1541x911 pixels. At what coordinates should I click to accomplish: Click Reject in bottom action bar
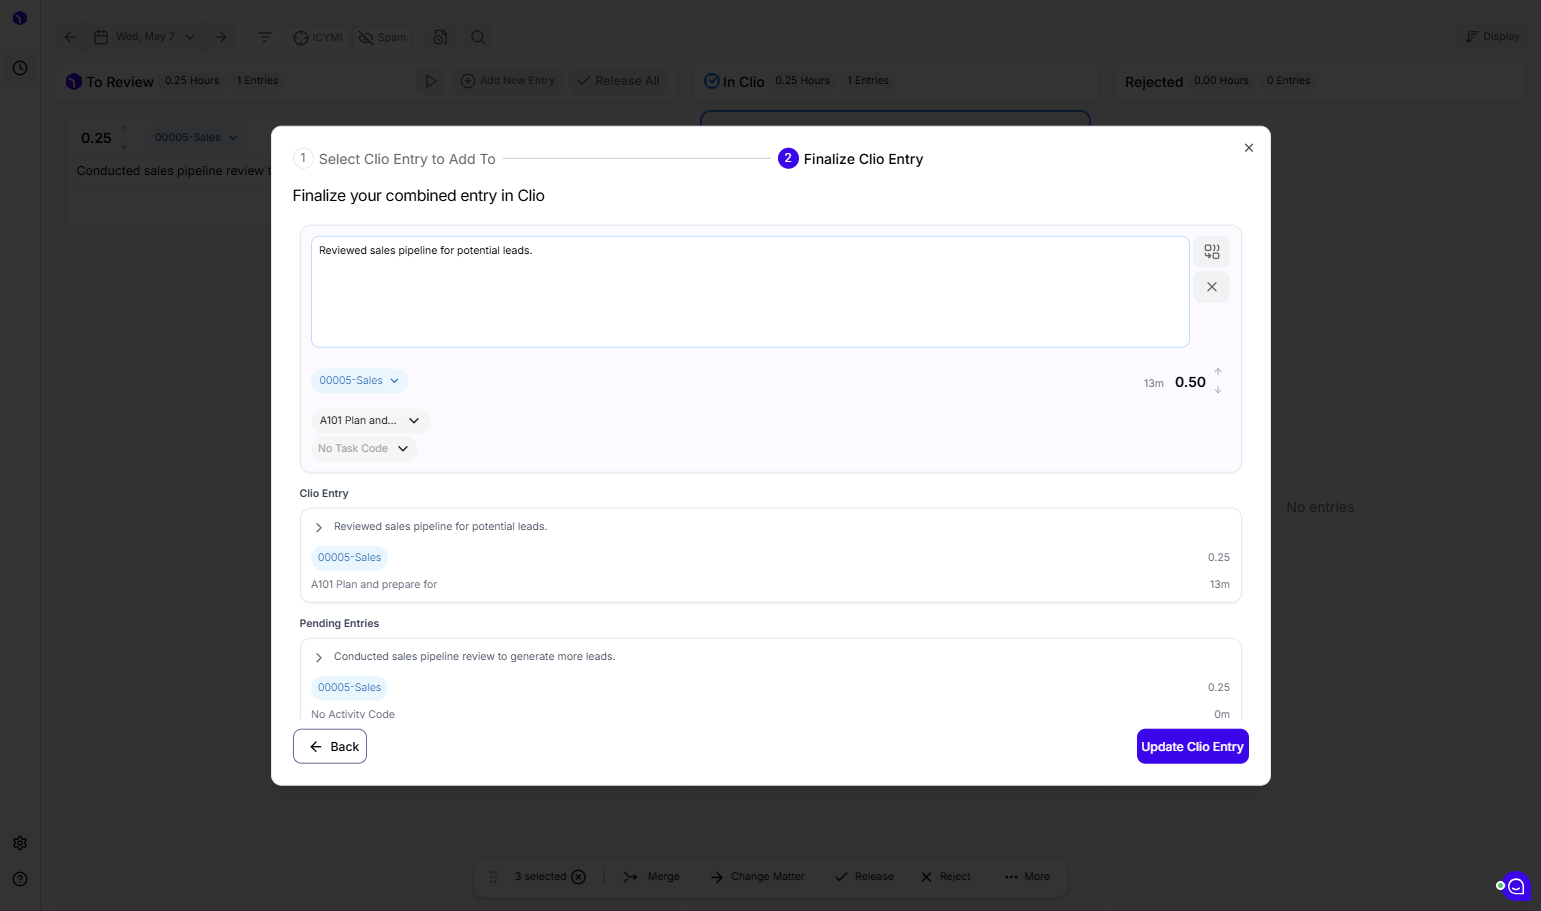tap(946, 877)
